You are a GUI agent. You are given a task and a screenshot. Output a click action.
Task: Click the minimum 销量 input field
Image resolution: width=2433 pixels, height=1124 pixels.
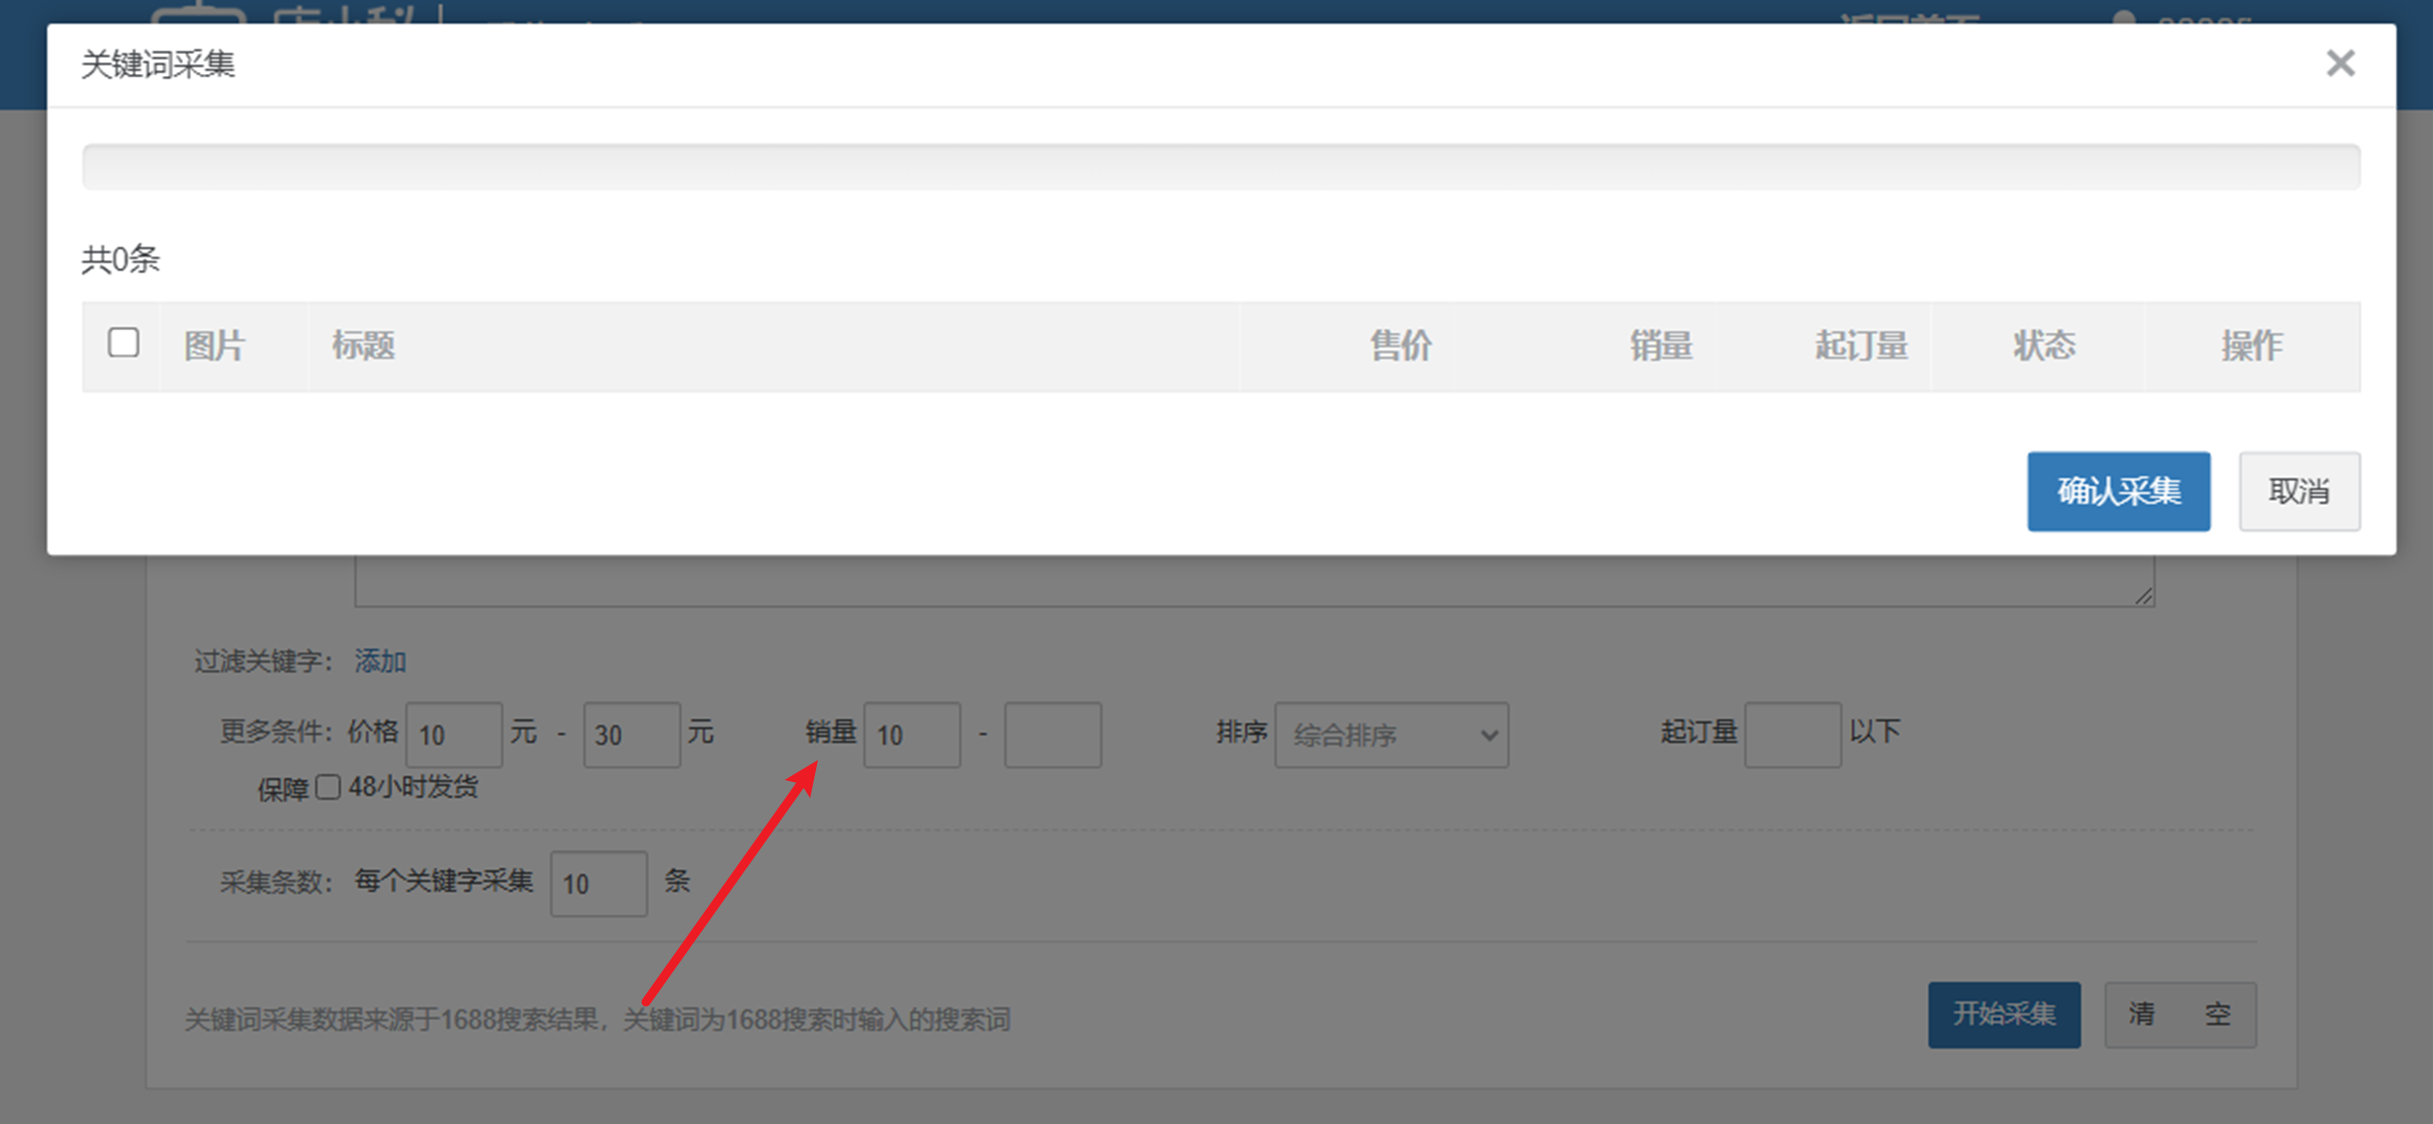911,735
